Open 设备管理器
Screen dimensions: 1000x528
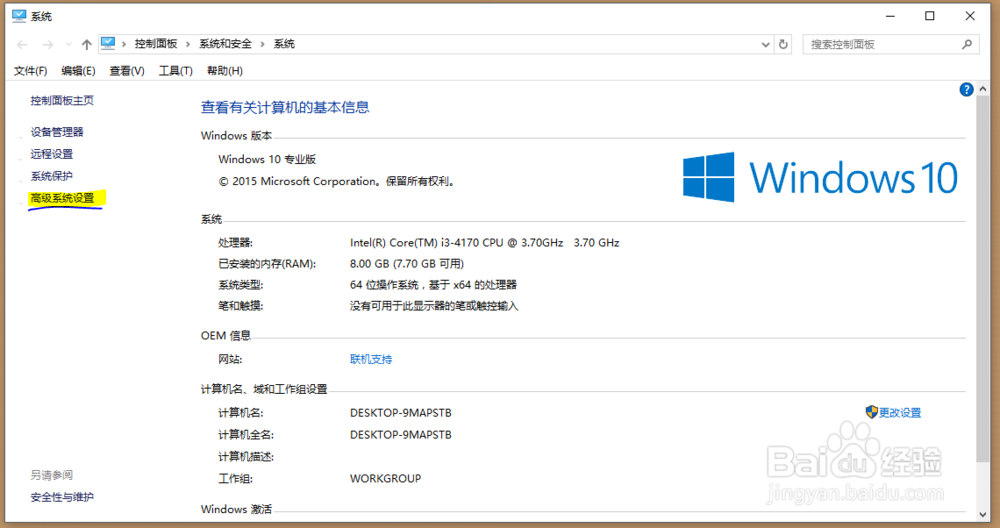tap(57, 132)
